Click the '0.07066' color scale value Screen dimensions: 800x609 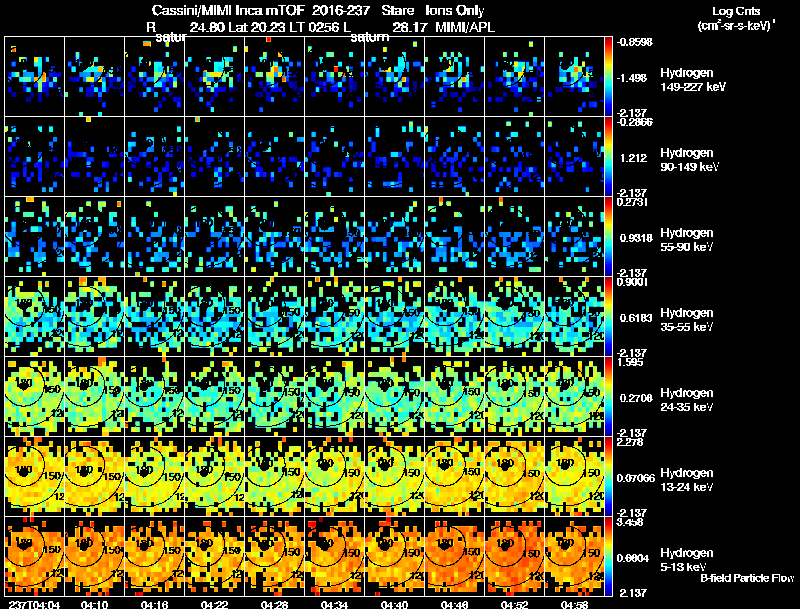point(636,478)
